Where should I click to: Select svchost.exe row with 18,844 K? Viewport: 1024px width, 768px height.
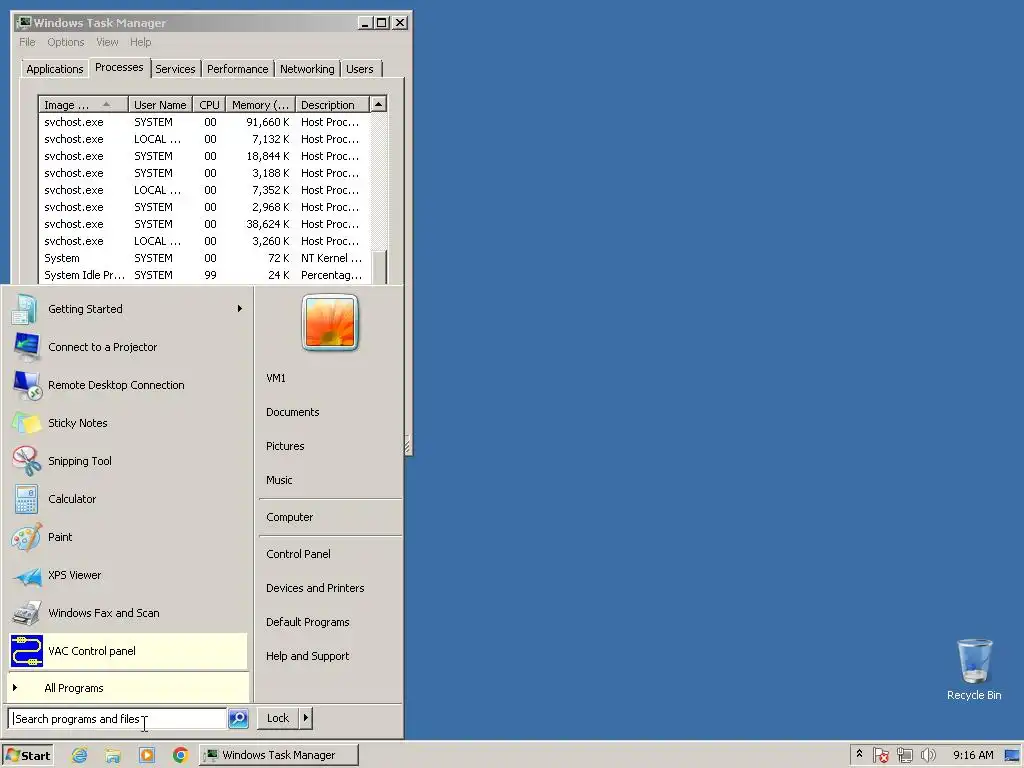(204, 156)
